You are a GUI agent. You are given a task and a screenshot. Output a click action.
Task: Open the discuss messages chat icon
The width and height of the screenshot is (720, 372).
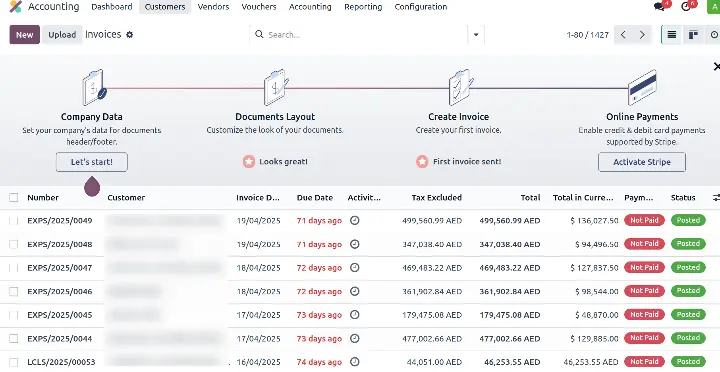(x=659, y=7)
